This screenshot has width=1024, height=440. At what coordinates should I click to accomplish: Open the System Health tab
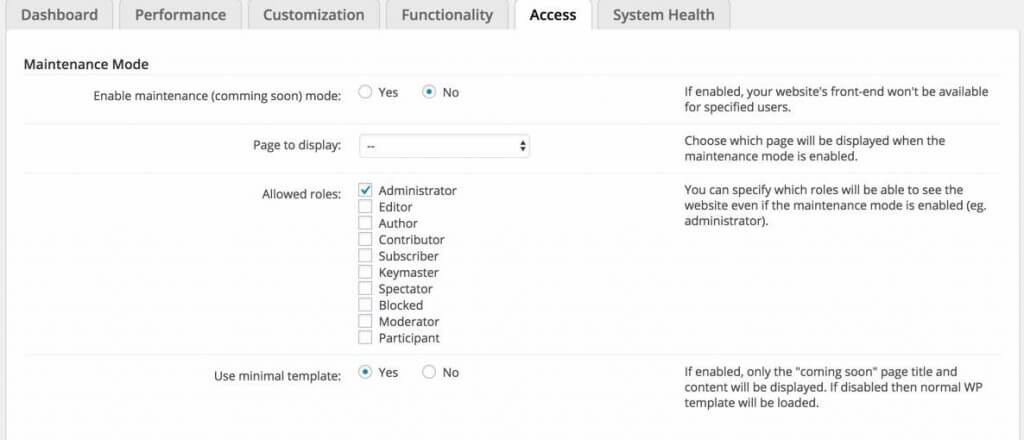[663, 15]
